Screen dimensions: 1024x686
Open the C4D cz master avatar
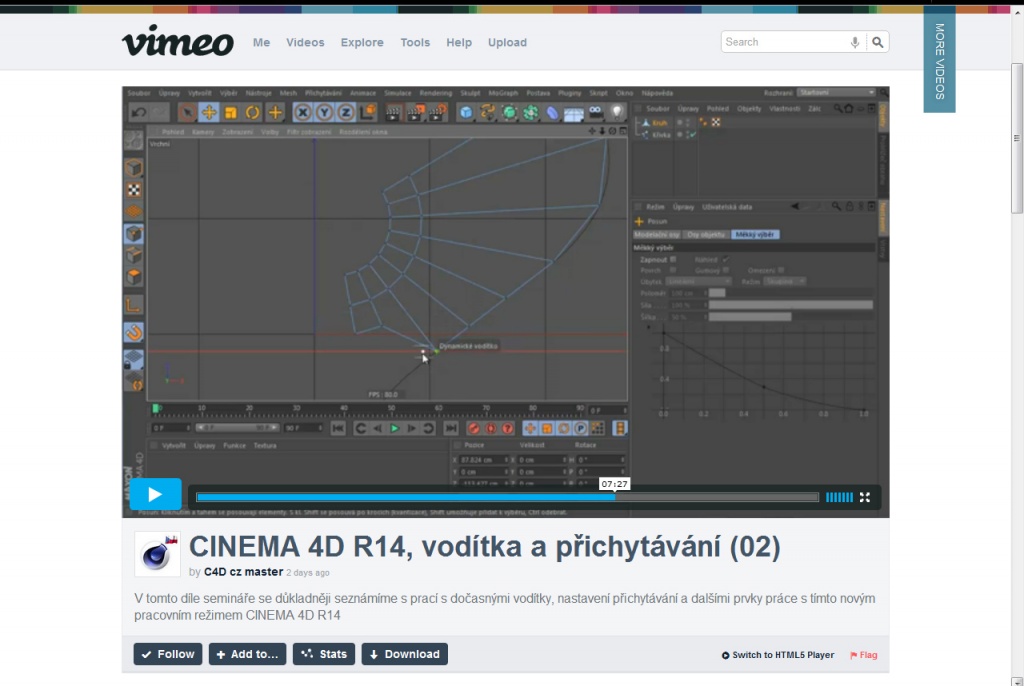pos(157,554)
